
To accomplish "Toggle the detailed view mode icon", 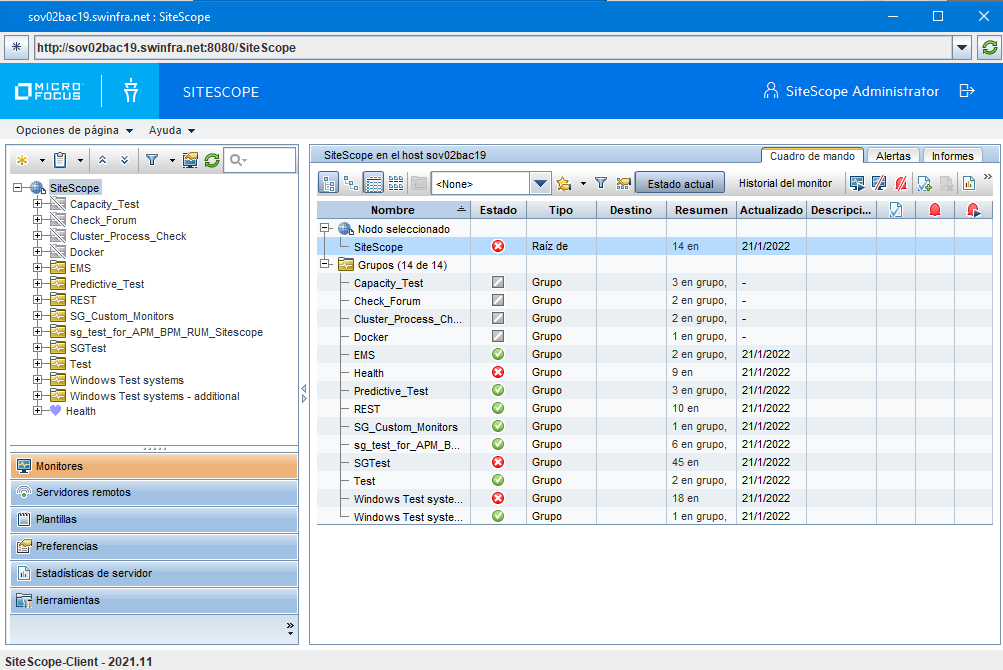I will pyautogui.click(x=371, y=183).
